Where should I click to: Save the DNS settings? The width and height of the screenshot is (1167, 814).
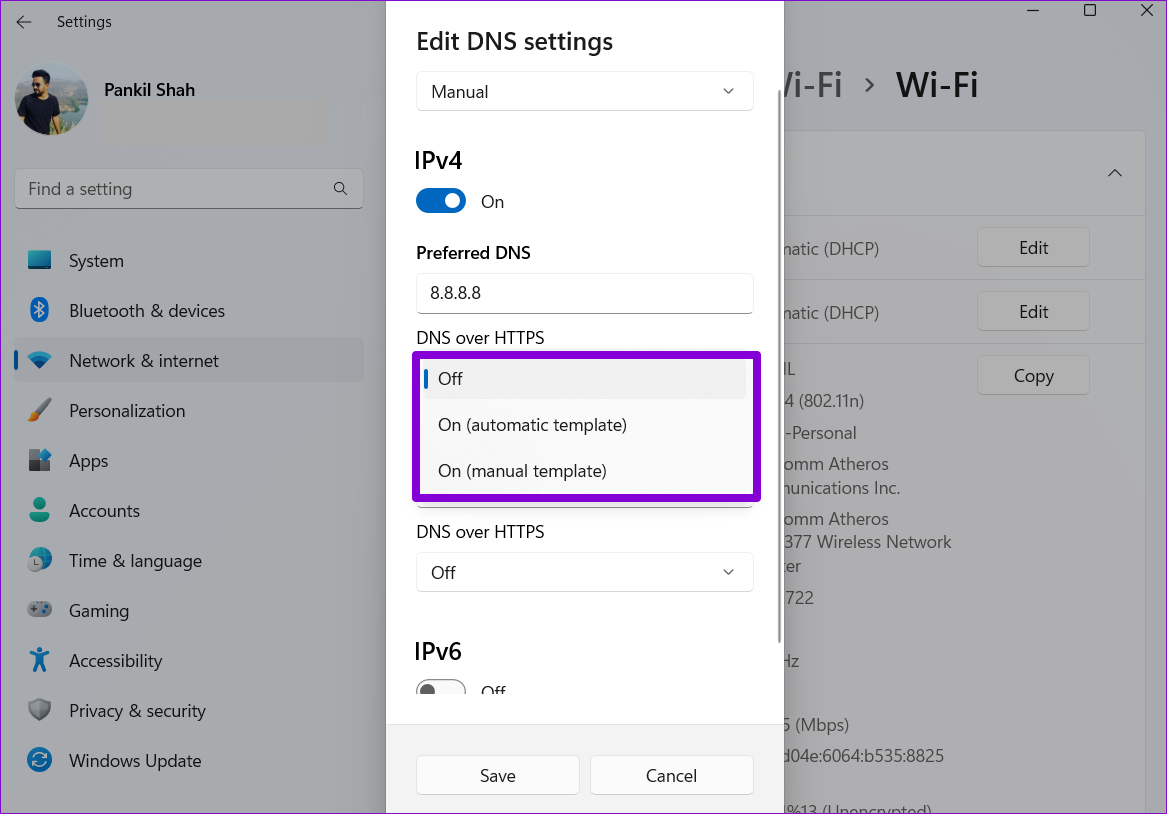[x=497, y=776]
